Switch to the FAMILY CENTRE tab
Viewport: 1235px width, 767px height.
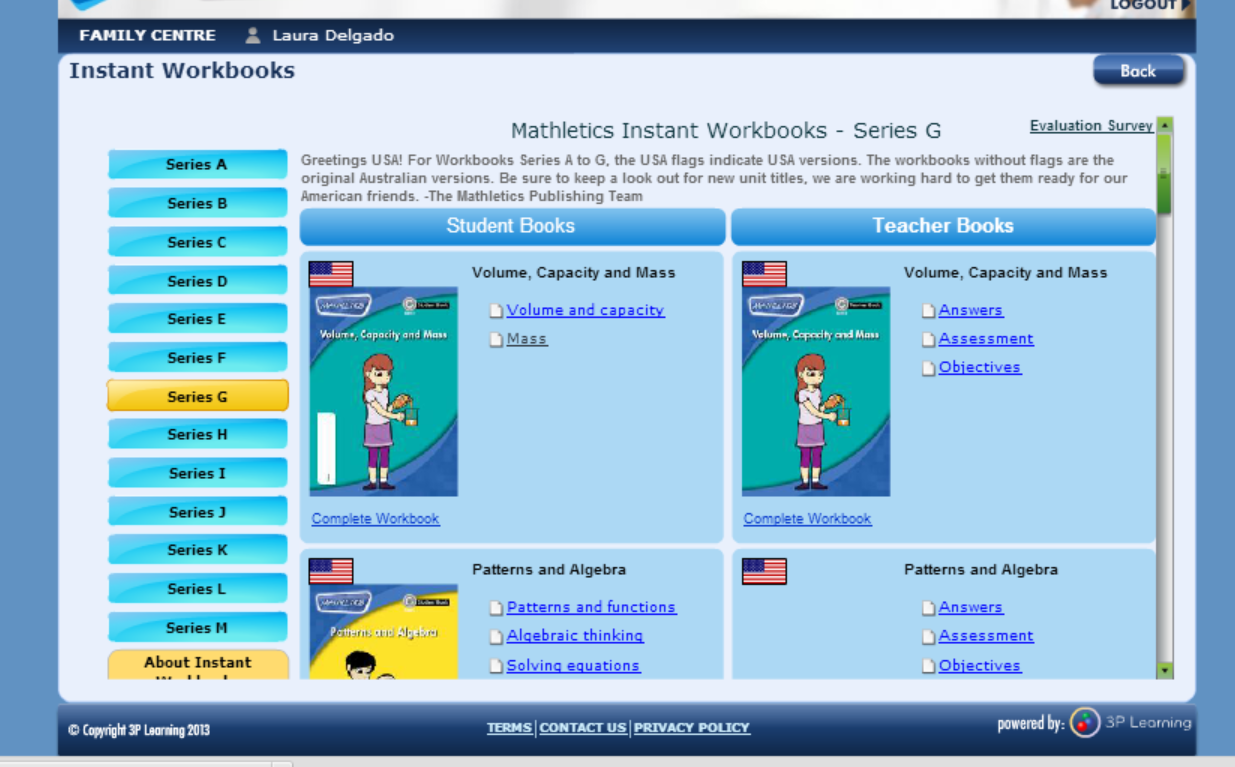[x=147, y=34]
